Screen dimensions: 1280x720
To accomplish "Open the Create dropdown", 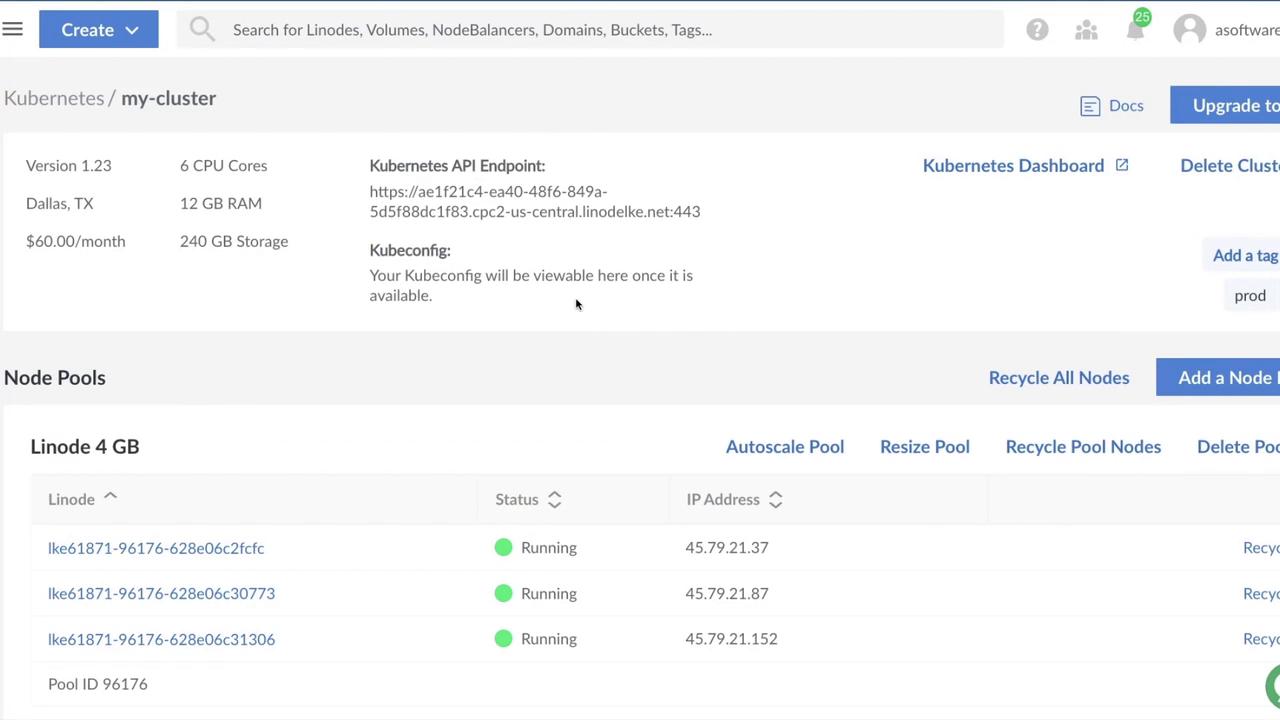I will coord(98,29).
